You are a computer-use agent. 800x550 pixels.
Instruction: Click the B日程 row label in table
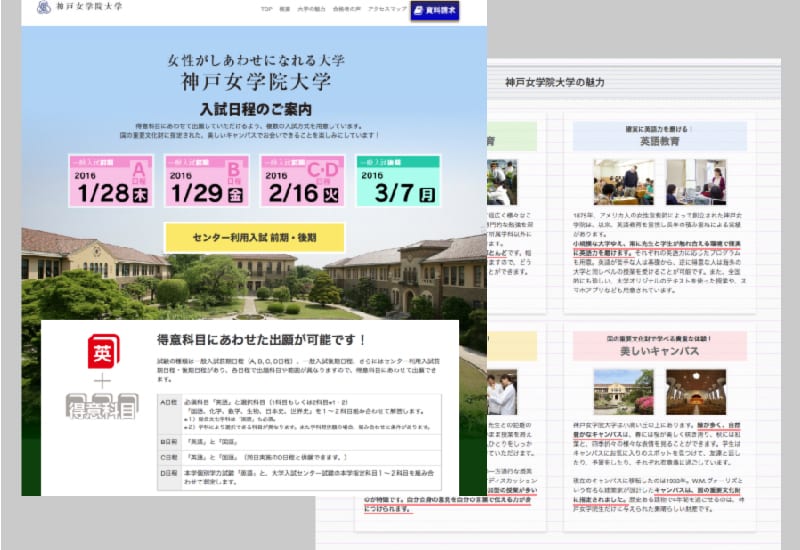coord(169,442)
